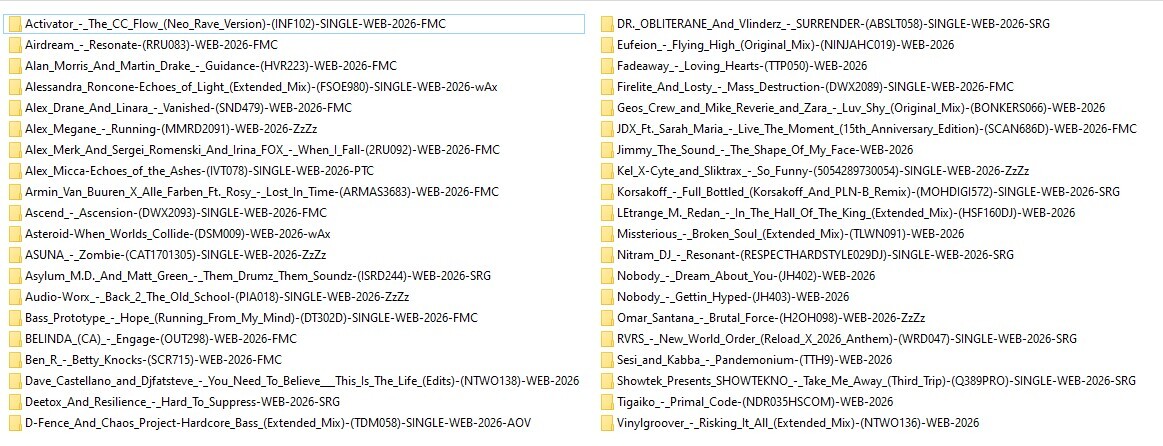Click the folder icon beside JDX Live The Moment
Image resolution: width=1163 pixels, height=446 pixels.
click(x=607, y=128)
